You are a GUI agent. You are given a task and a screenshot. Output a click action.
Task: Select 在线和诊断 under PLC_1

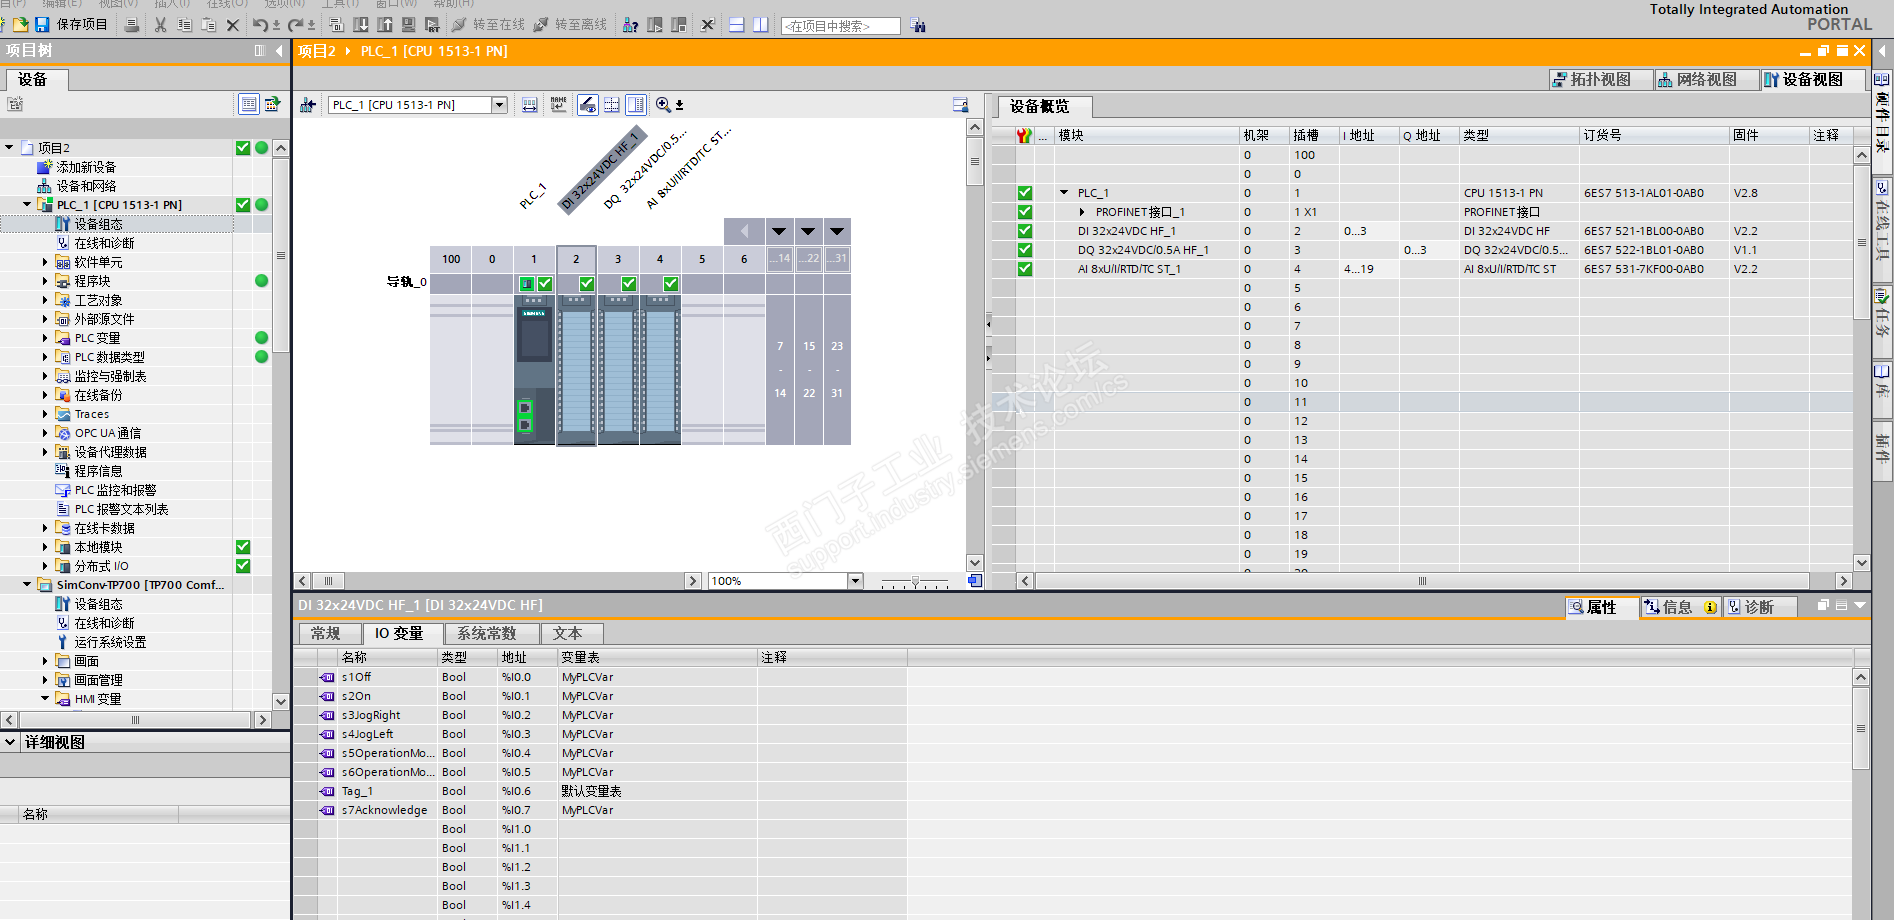tap(104, 243)
